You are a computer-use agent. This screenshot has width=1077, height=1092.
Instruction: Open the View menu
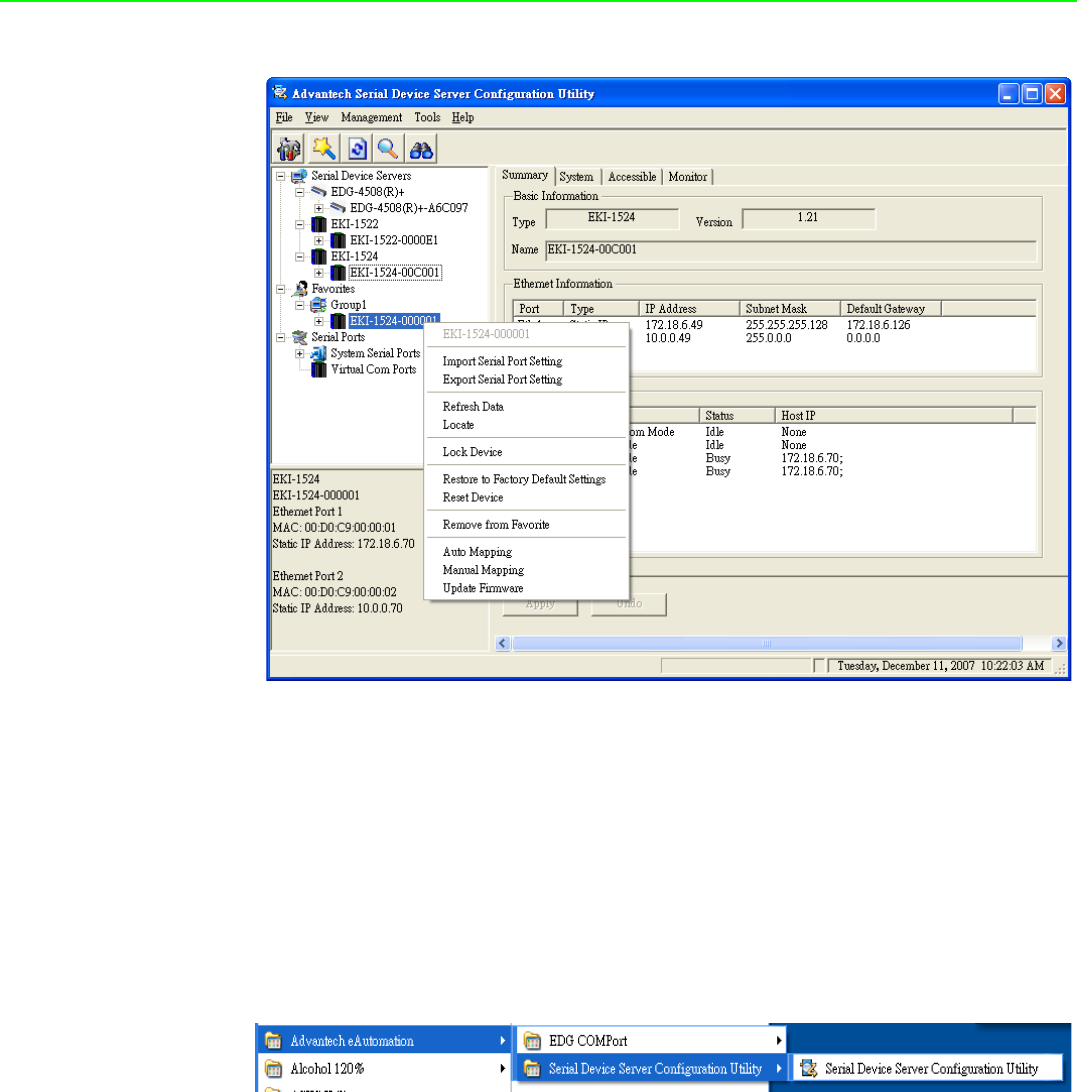[316, 118]
